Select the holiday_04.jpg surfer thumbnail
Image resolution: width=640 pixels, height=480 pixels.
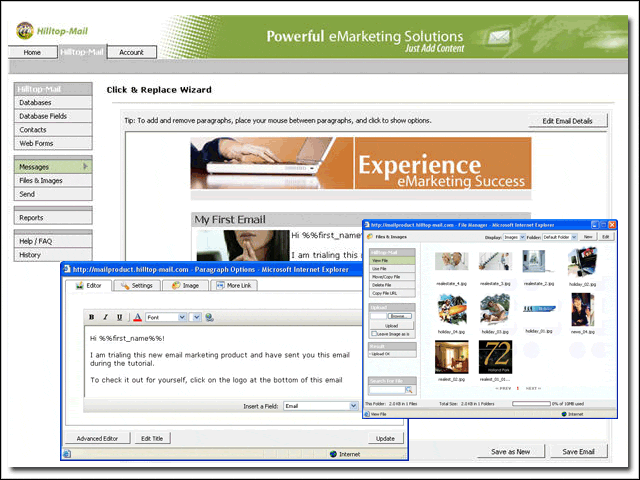tap(452, 309)
